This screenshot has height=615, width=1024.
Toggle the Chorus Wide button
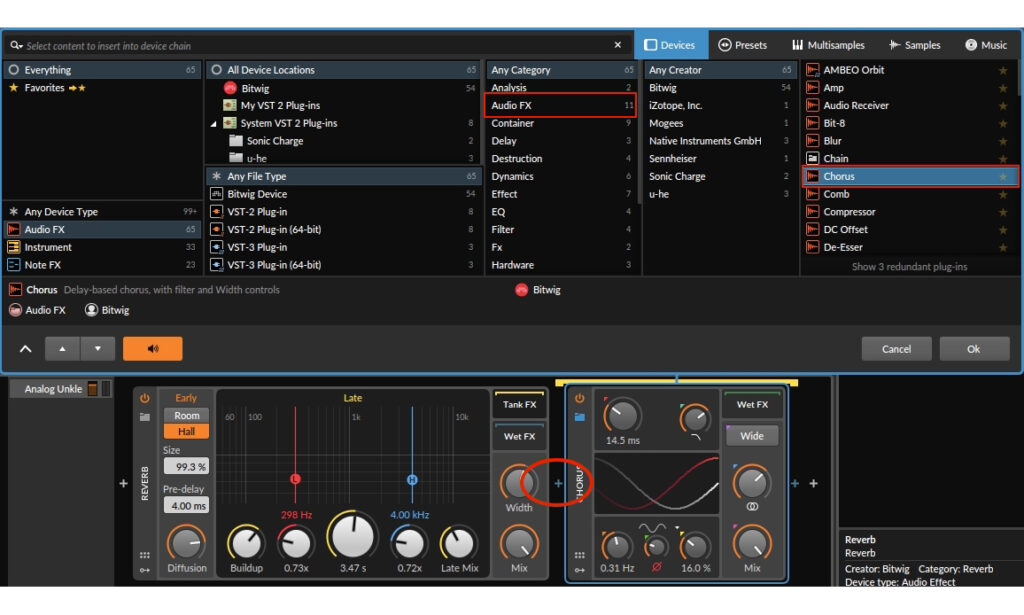coord(752,435)
